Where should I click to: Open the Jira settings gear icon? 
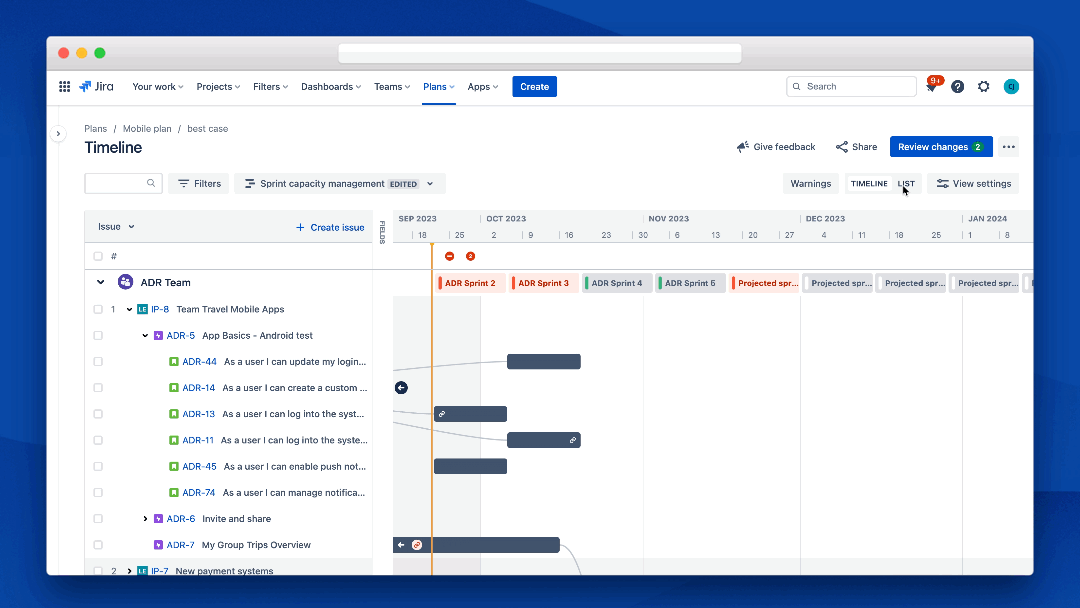point(983,87)
